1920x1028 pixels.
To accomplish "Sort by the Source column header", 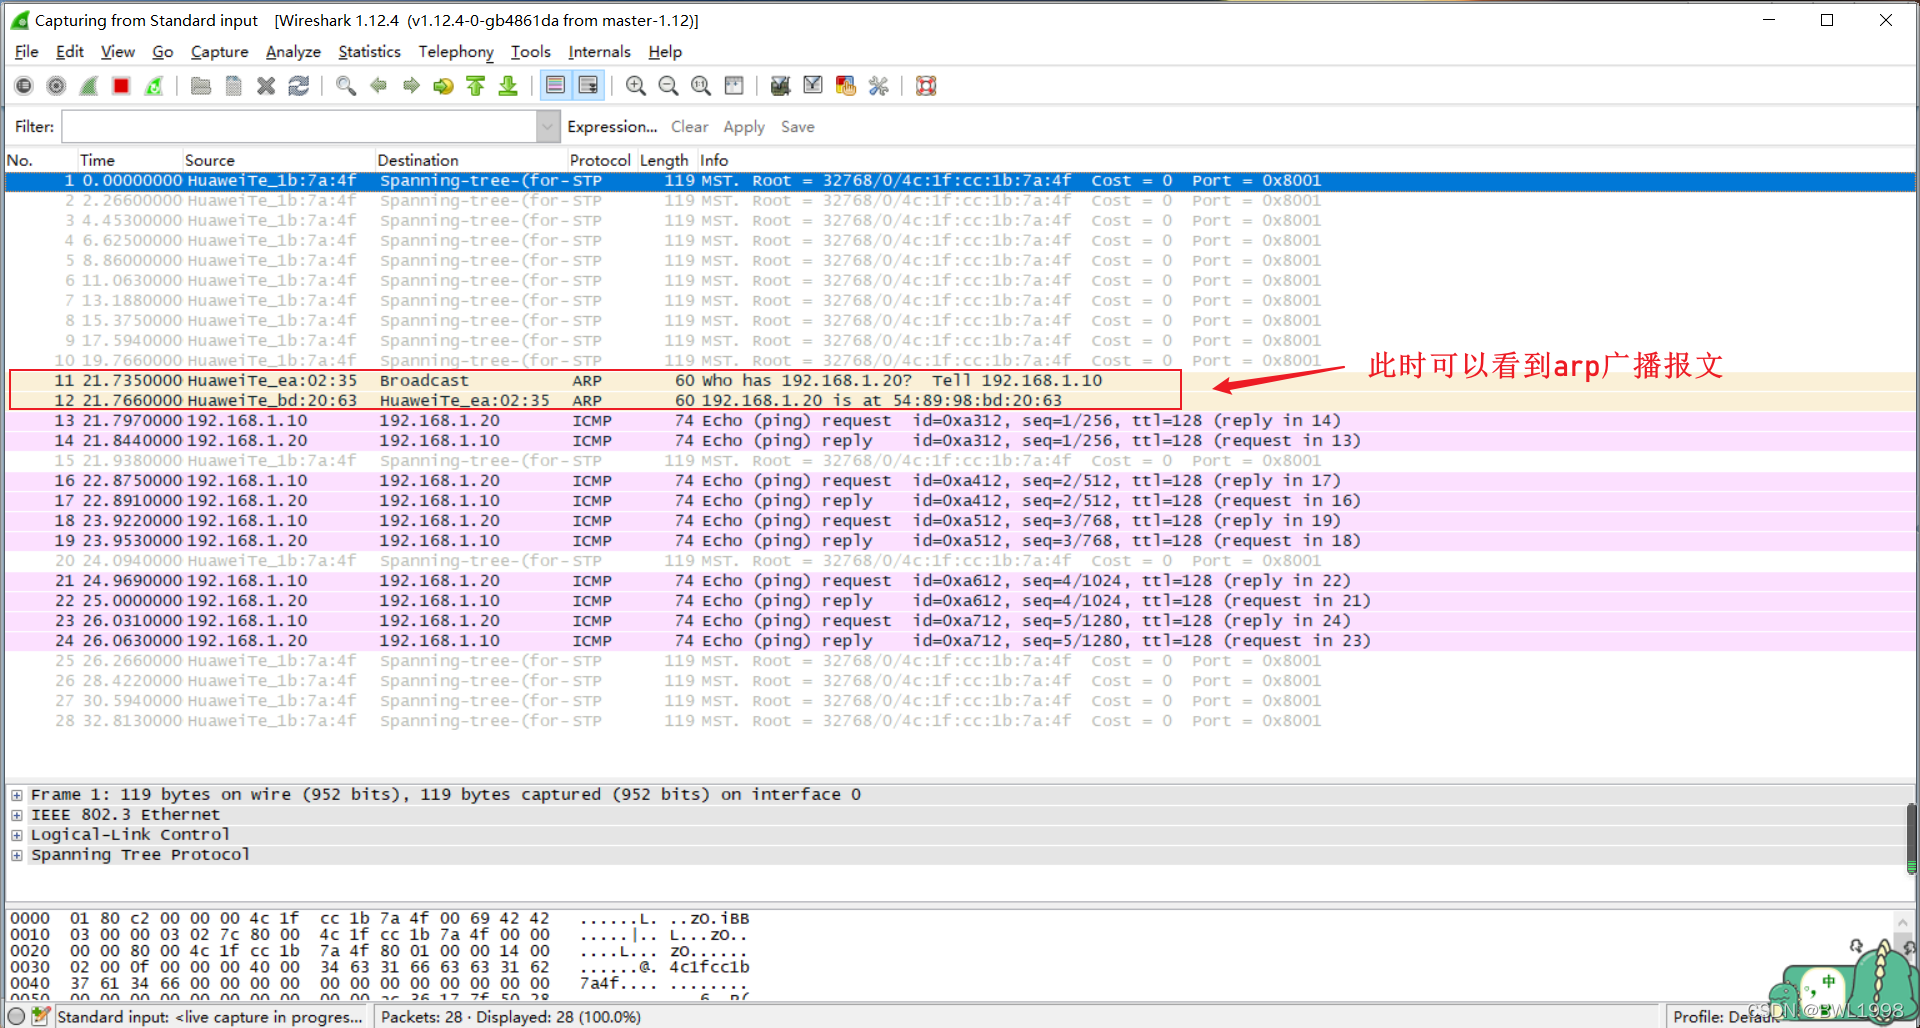I will click(277, 160).
